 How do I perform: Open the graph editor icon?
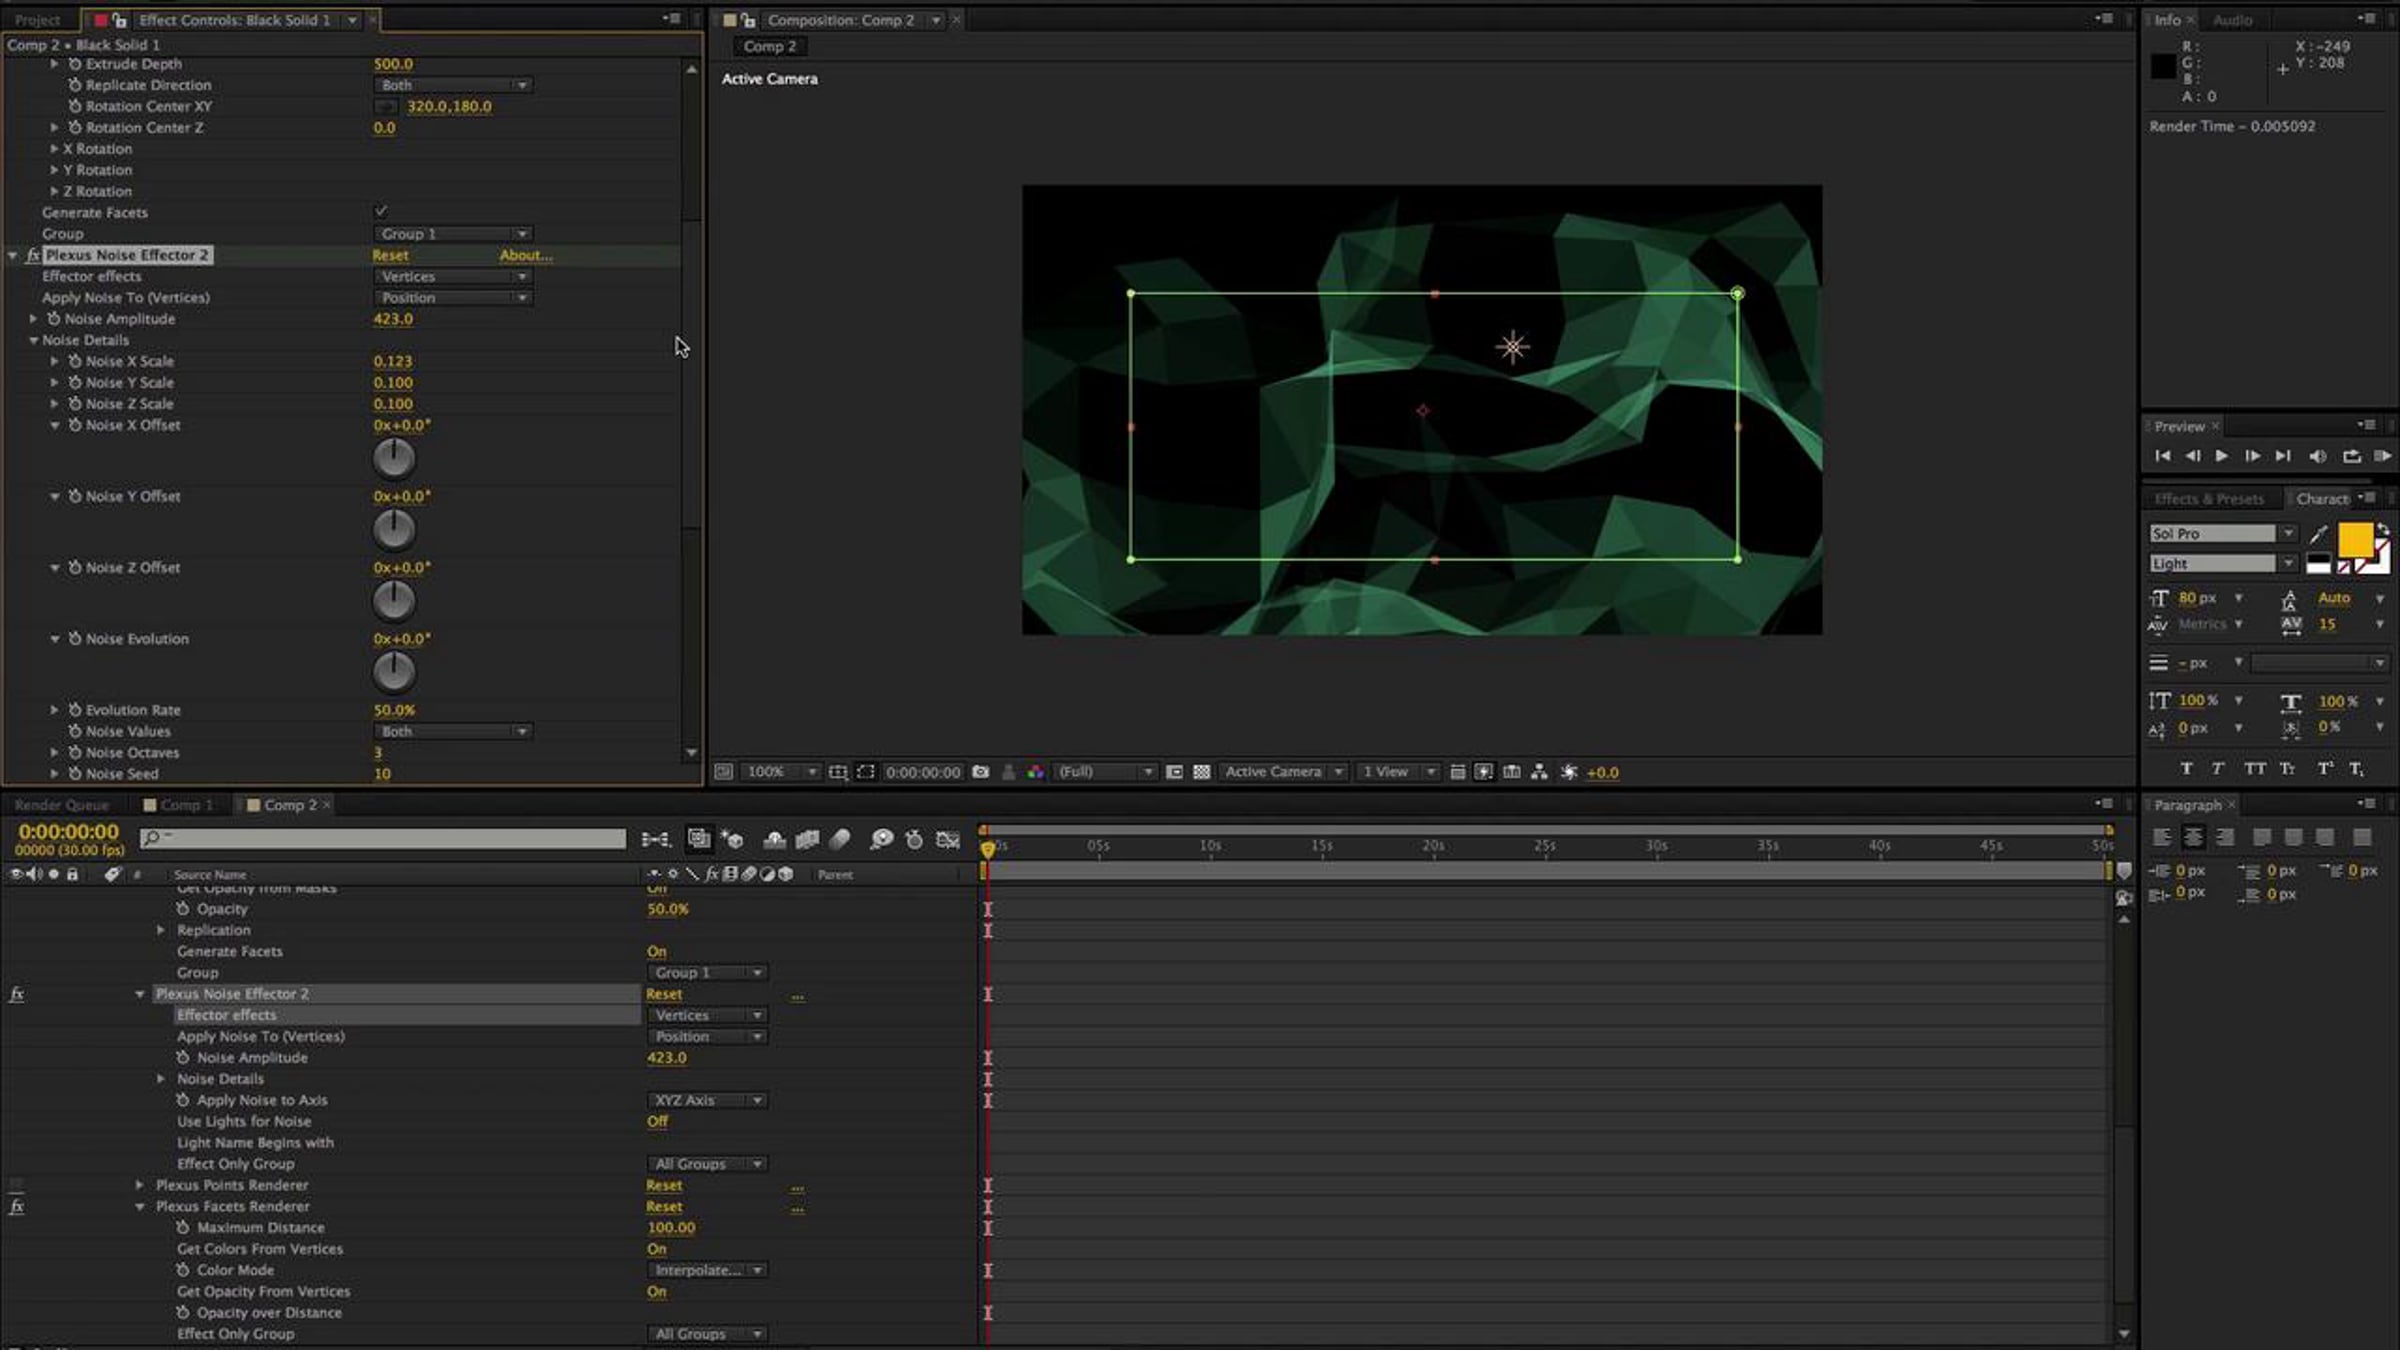click(x=947, y=839)
